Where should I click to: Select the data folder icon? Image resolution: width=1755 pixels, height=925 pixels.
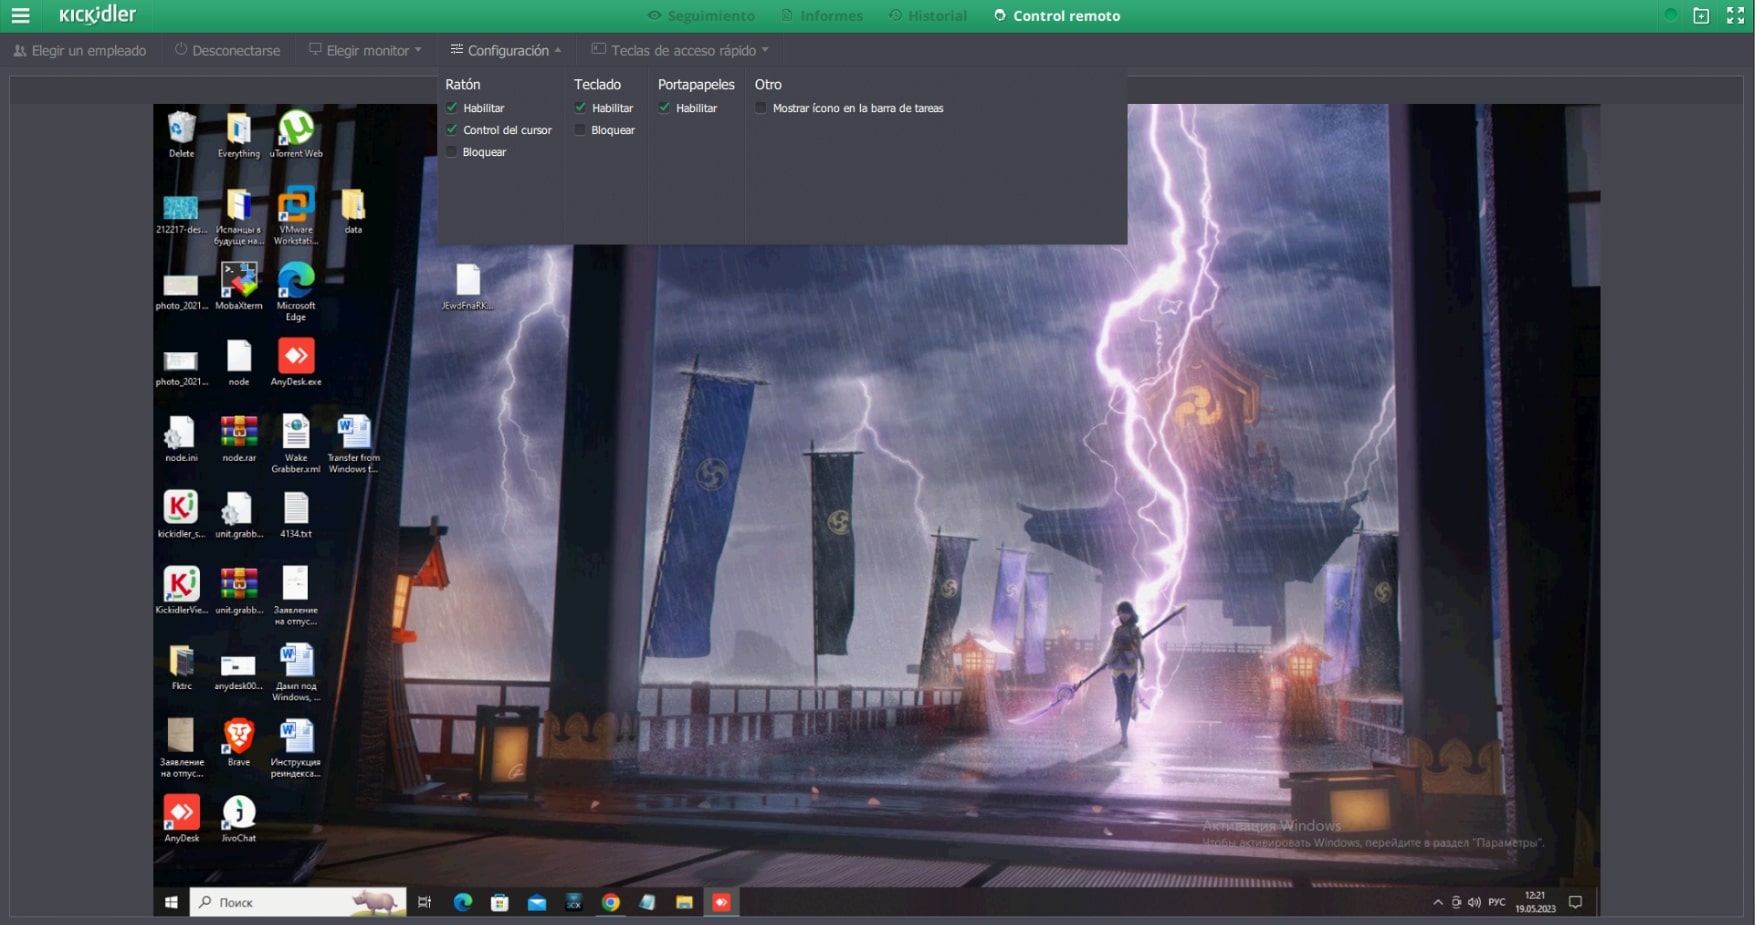[x=353, y=211]
